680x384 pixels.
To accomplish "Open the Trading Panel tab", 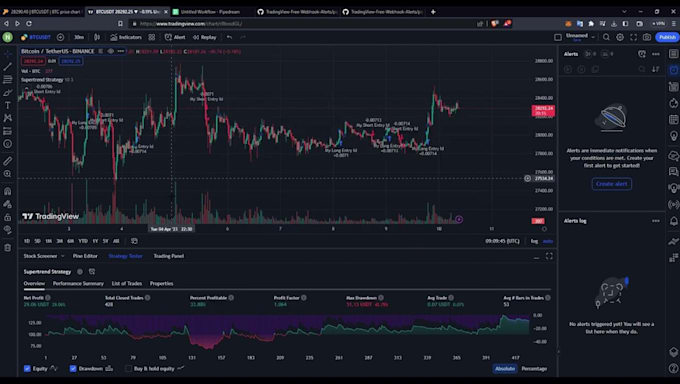I will coord(169,256).
